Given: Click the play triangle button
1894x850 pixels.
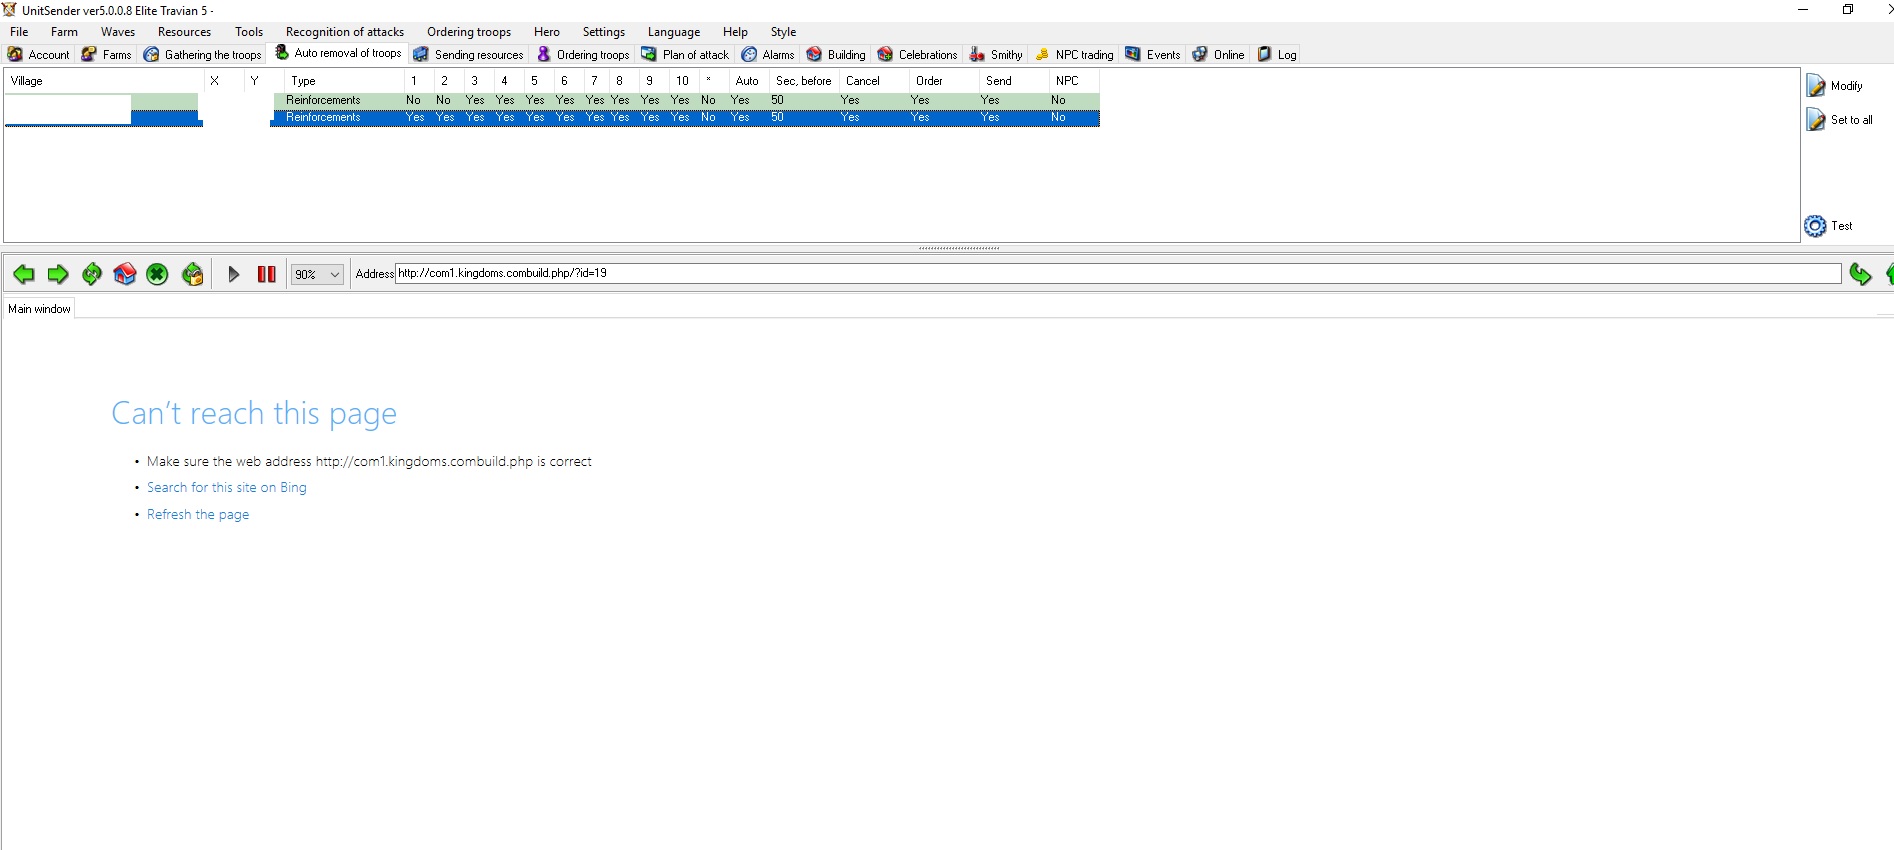Looking at the screenshot, I should pos(234,274).
